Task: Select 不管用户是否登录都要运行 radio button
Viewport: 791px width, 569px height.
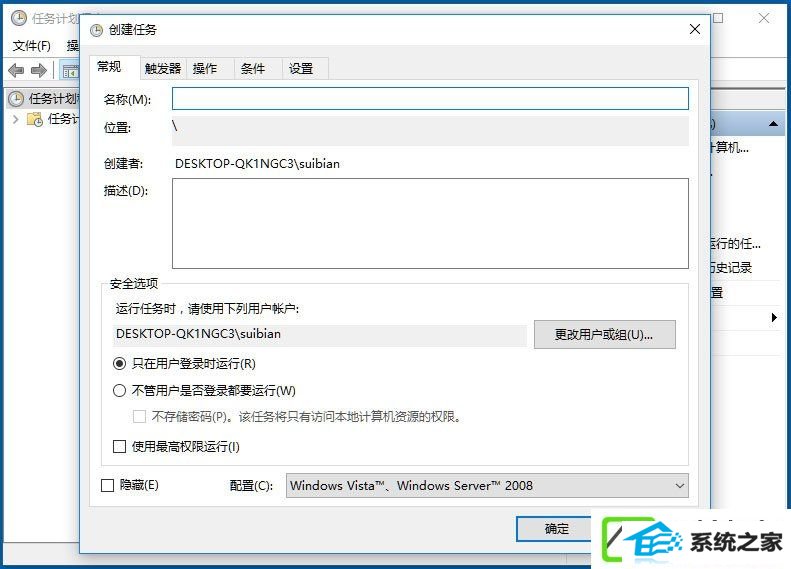Action: coord(120,390)
